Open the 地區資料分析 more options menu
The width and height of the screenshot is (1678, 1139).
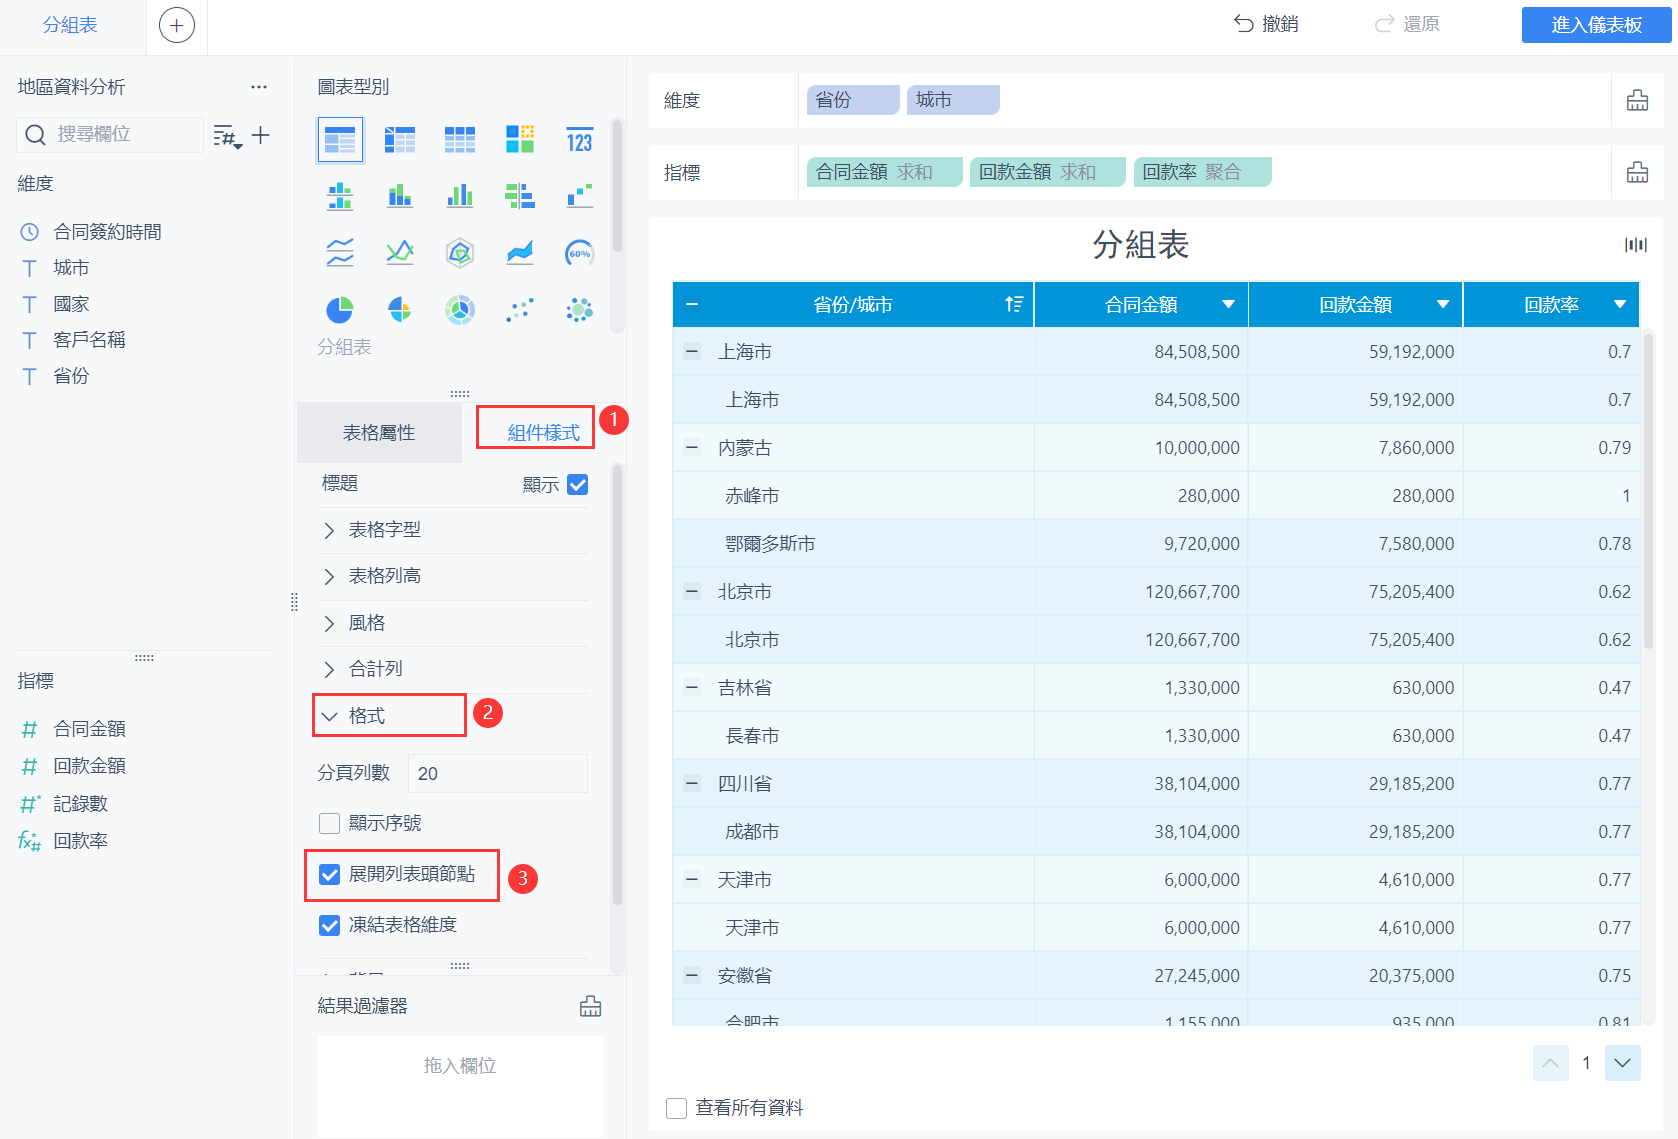(259, 87)
